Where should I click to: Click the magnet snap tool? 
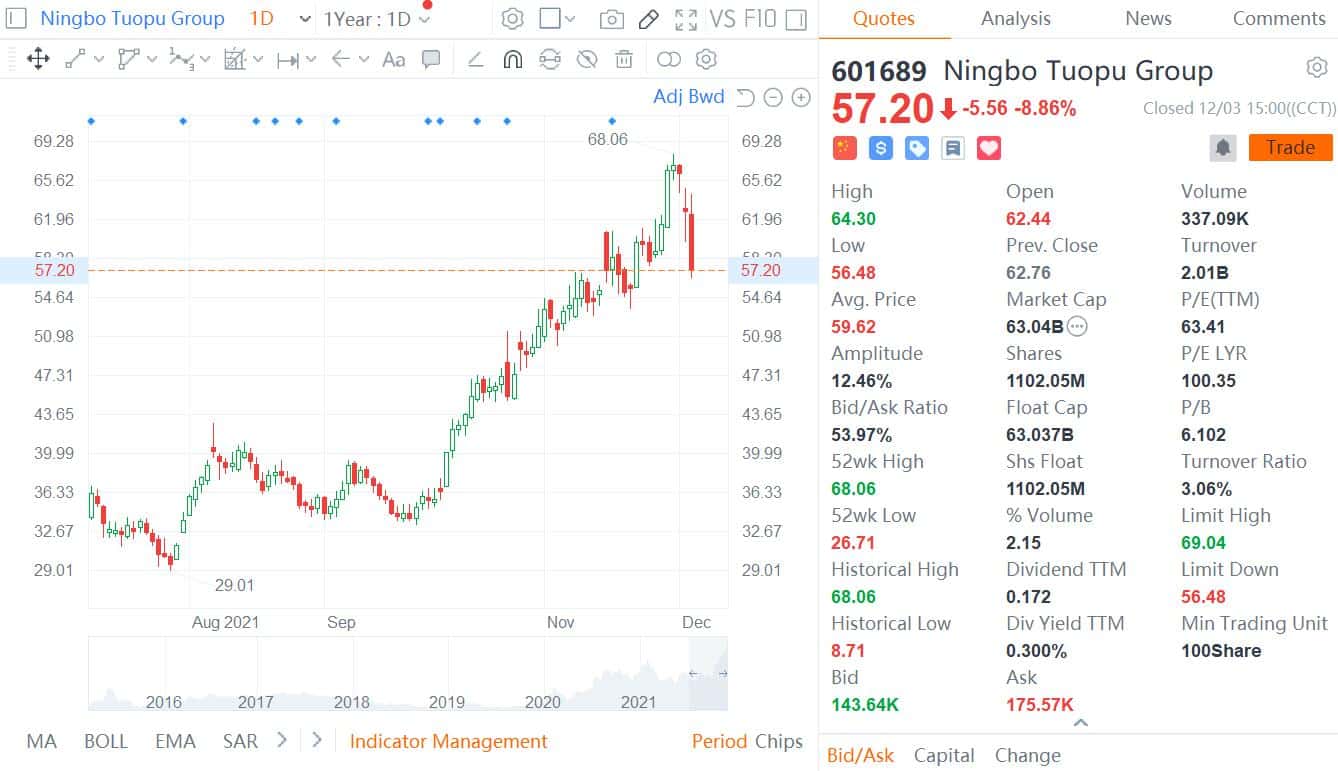[512, 59]
